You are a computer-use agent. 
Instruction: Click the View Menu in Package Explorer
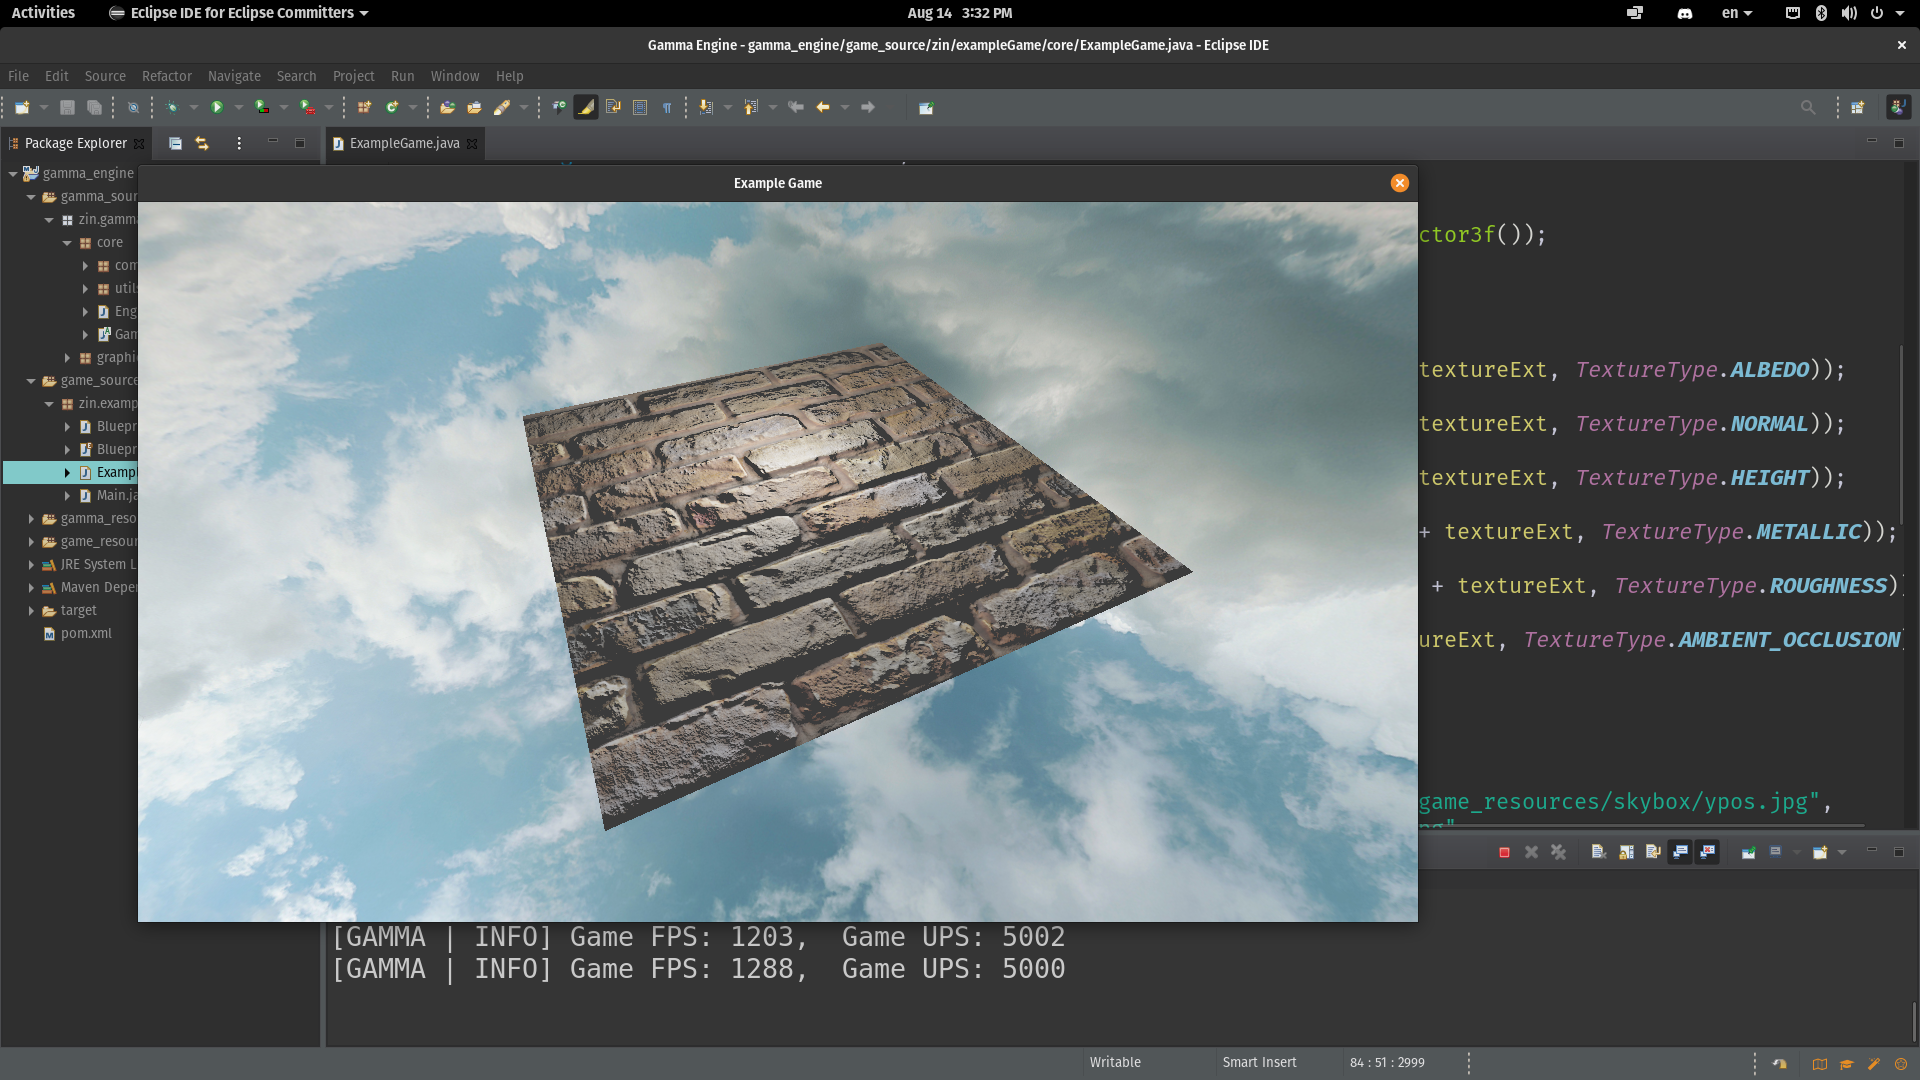click(x=239, y=143)
